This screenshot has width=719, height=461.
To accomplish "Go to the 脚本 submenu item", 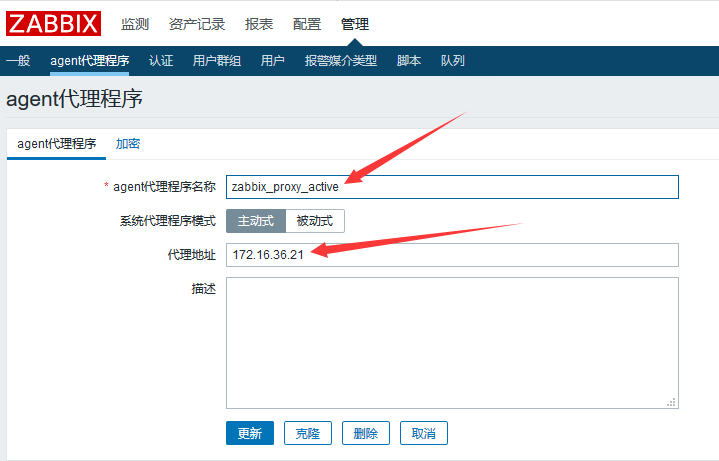I will (x=409, y=61).
